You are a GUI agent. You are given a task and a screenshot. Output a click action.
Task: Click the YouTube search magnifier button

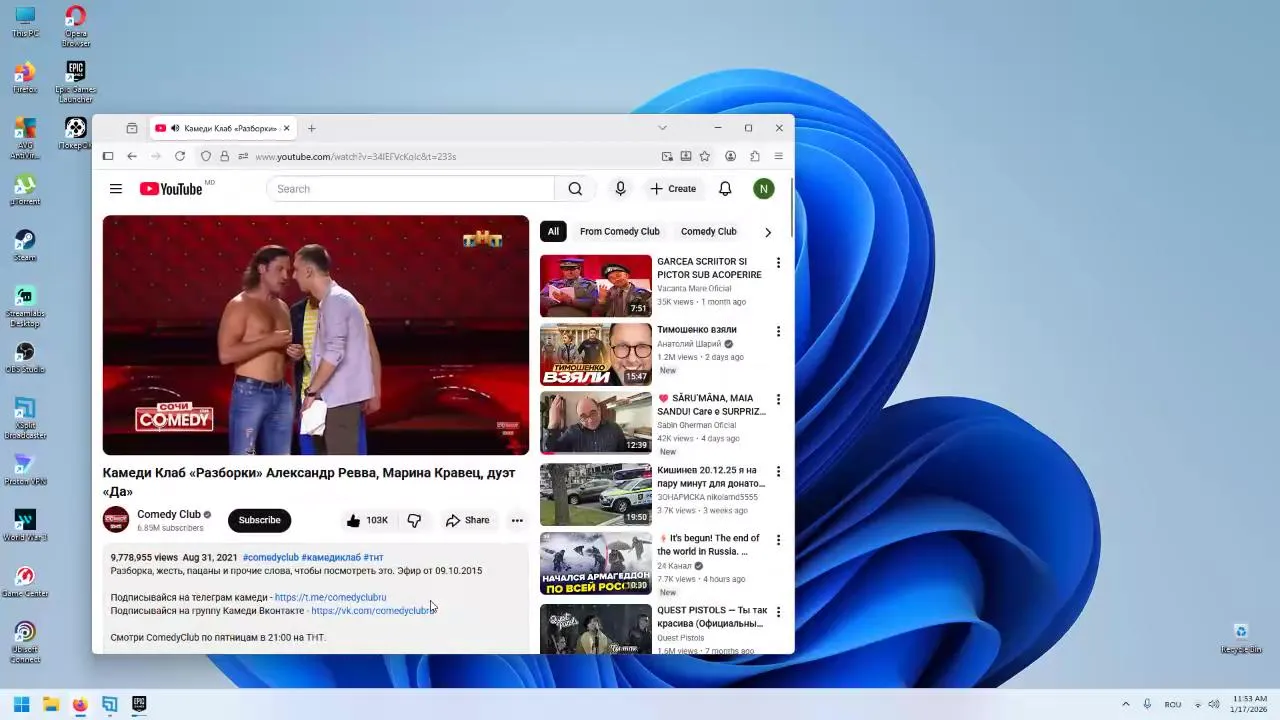pos(575,189)
